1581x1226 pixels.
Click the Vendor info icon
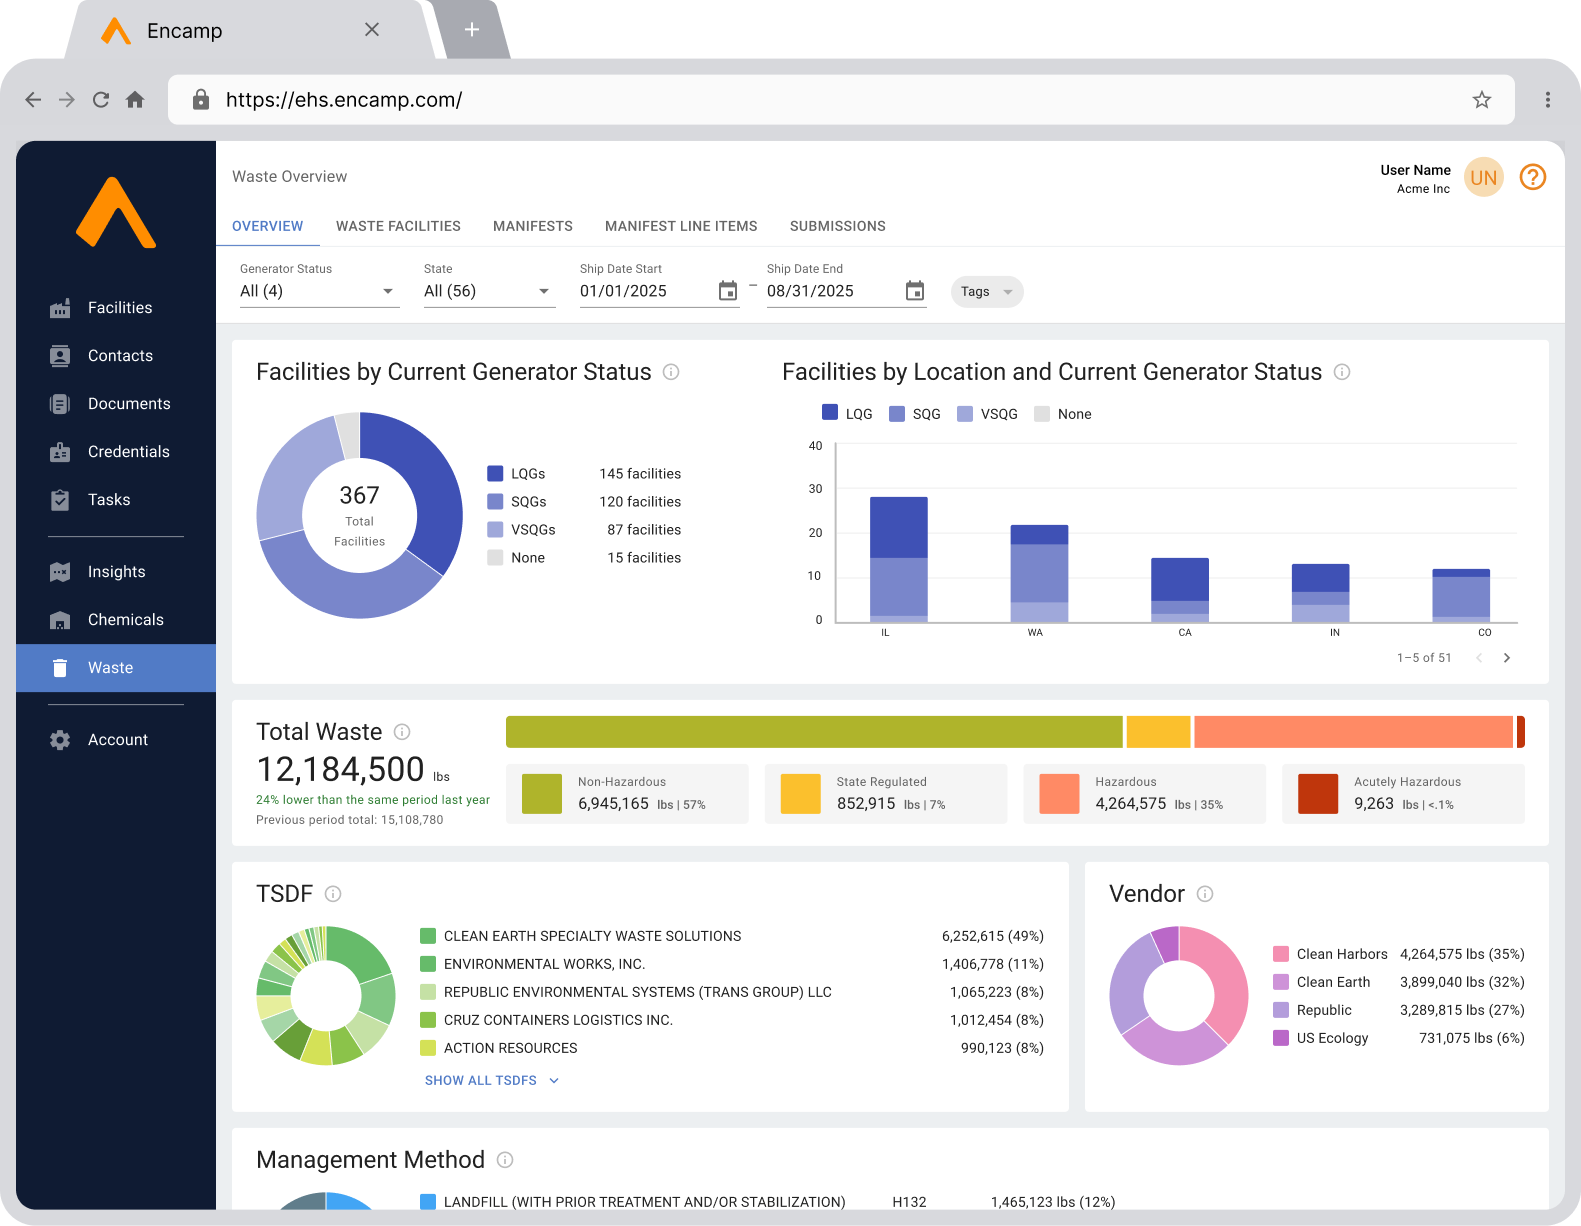pos(1205,894)
